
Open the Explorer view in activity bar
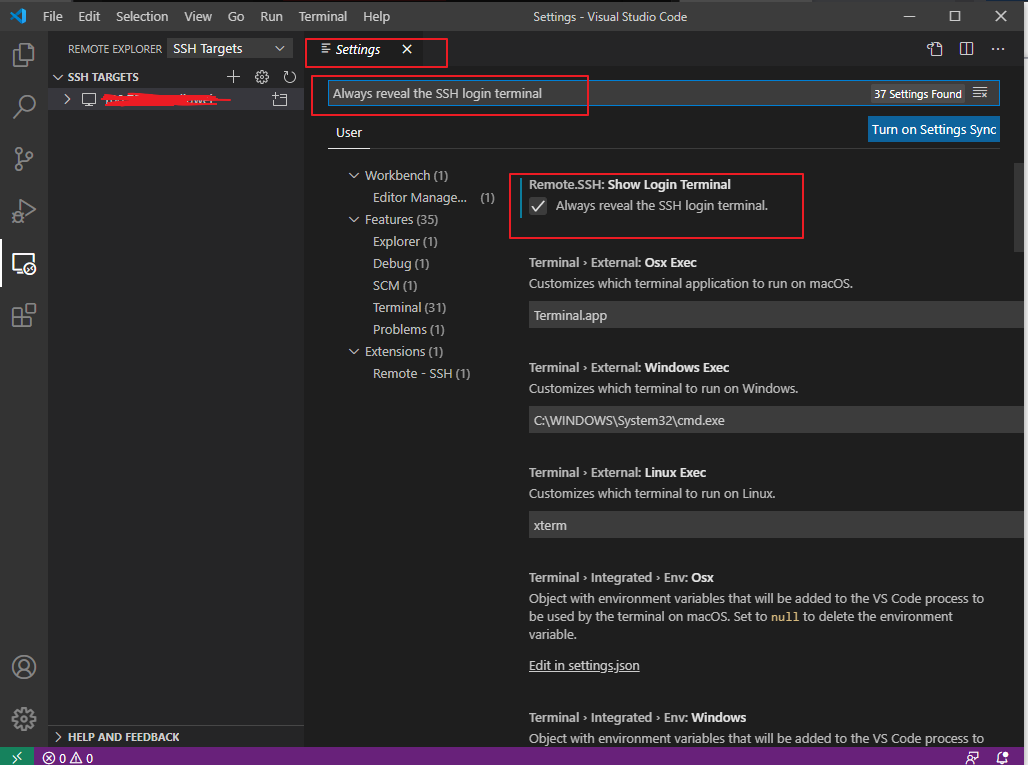point(24,54)
